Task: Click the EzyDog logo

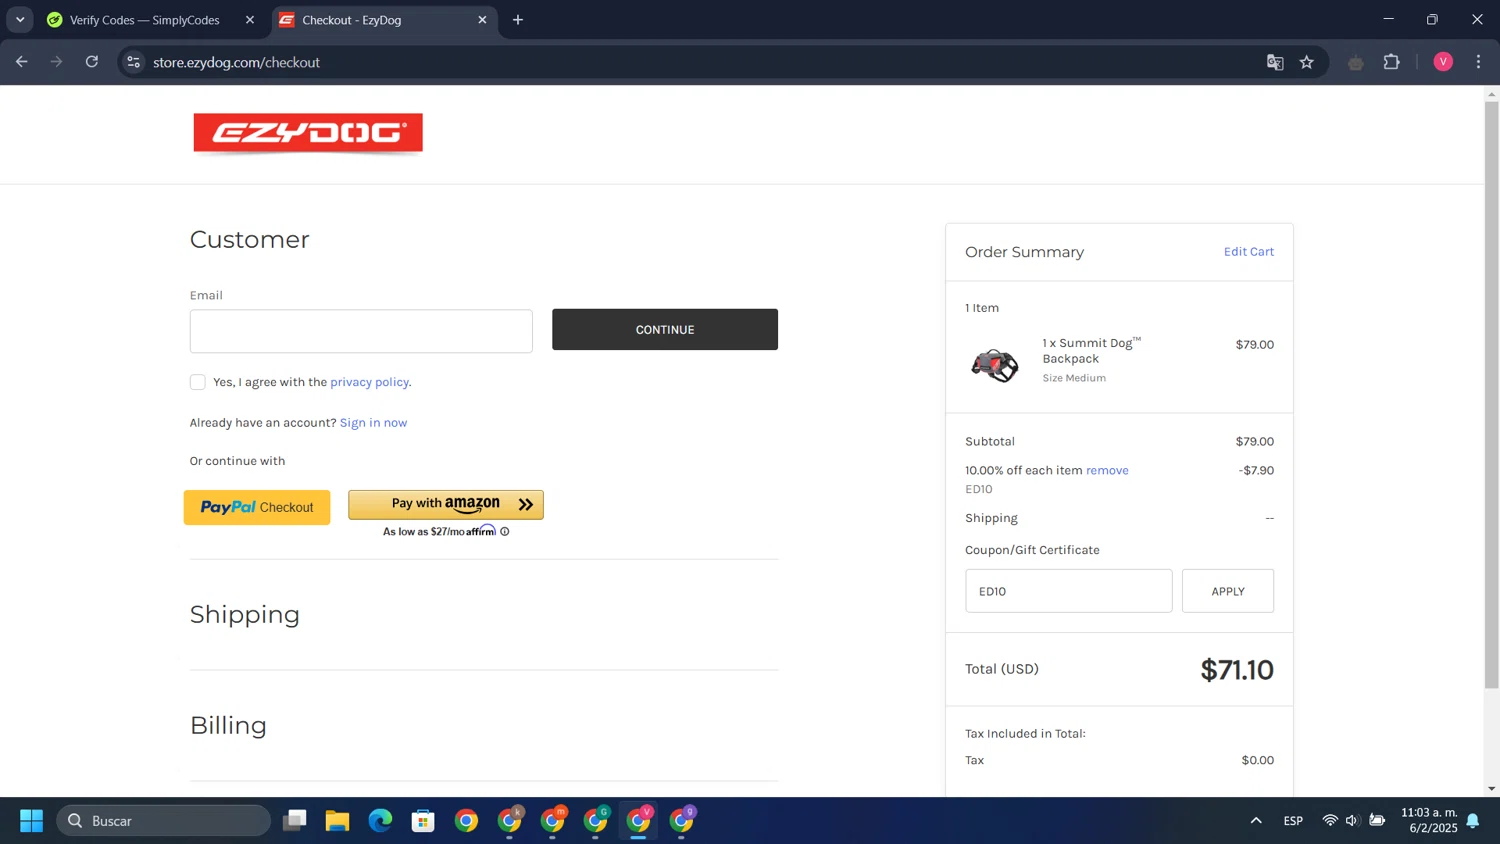Action: tap(308, 134)
